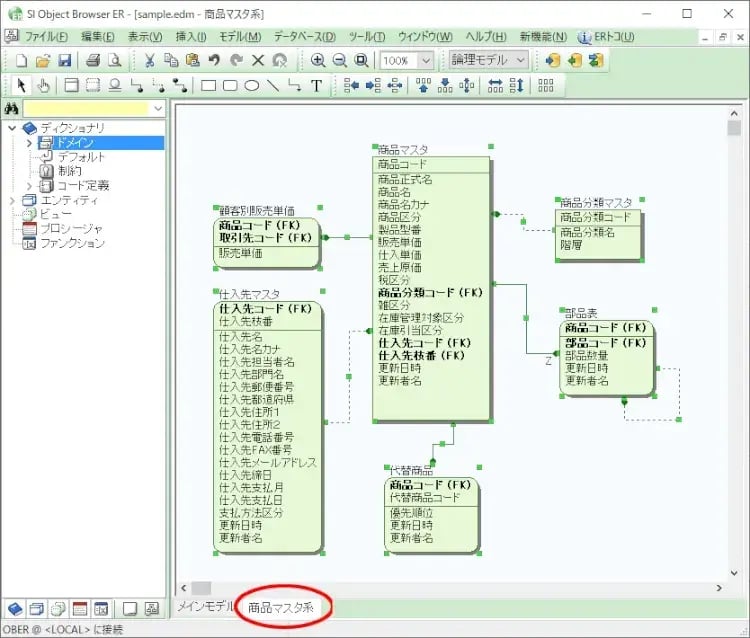The width and height of the screenshot is (750, 638).
Task: Switch to the メインモデル tab
Action: (x=205, y=607)
